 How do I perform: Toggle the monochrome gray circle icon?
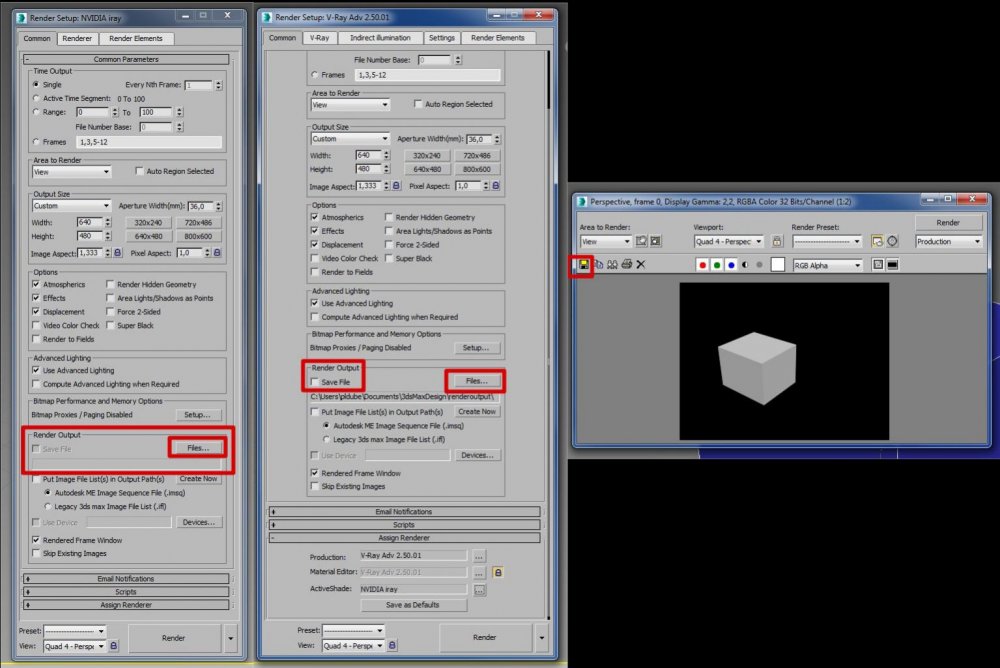pos(759,265)
